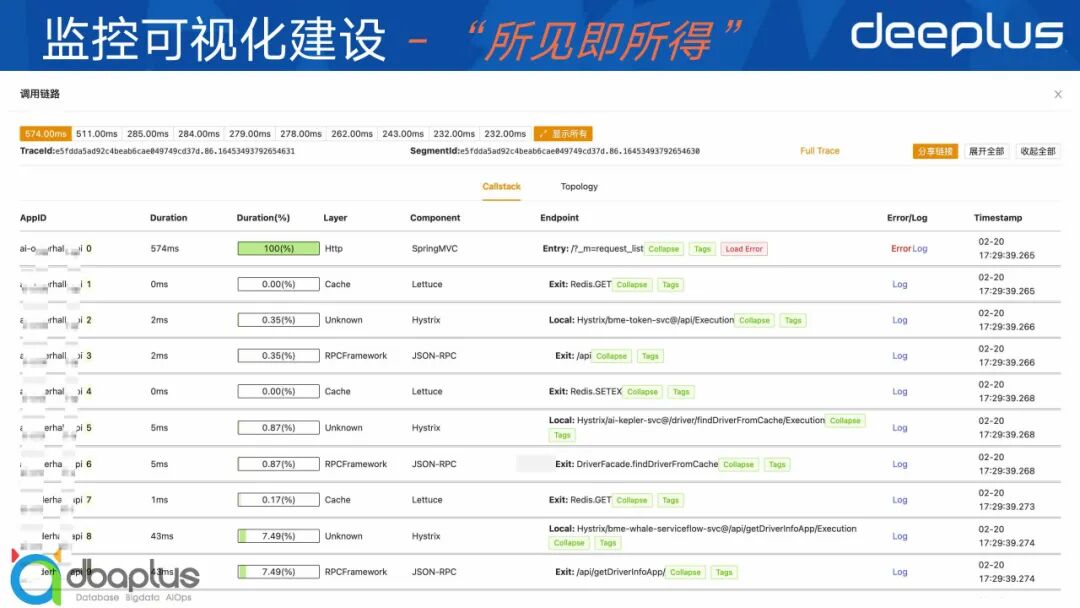Collapse the DriverFacade.findDriverFromCache span

(x=738, y=465)
